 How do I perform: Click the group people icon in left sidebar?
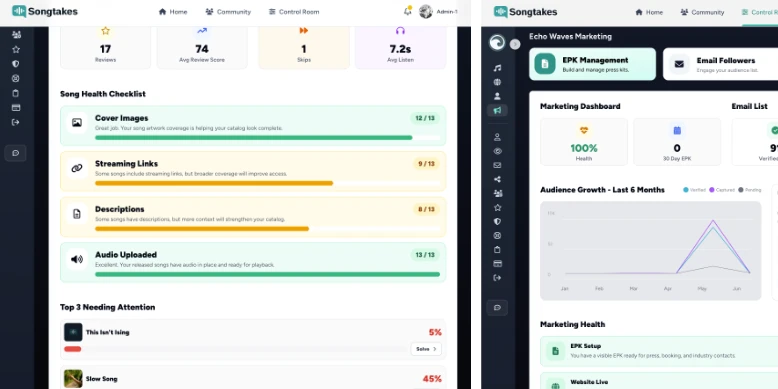pyautogui.click(x=16, y=35)
